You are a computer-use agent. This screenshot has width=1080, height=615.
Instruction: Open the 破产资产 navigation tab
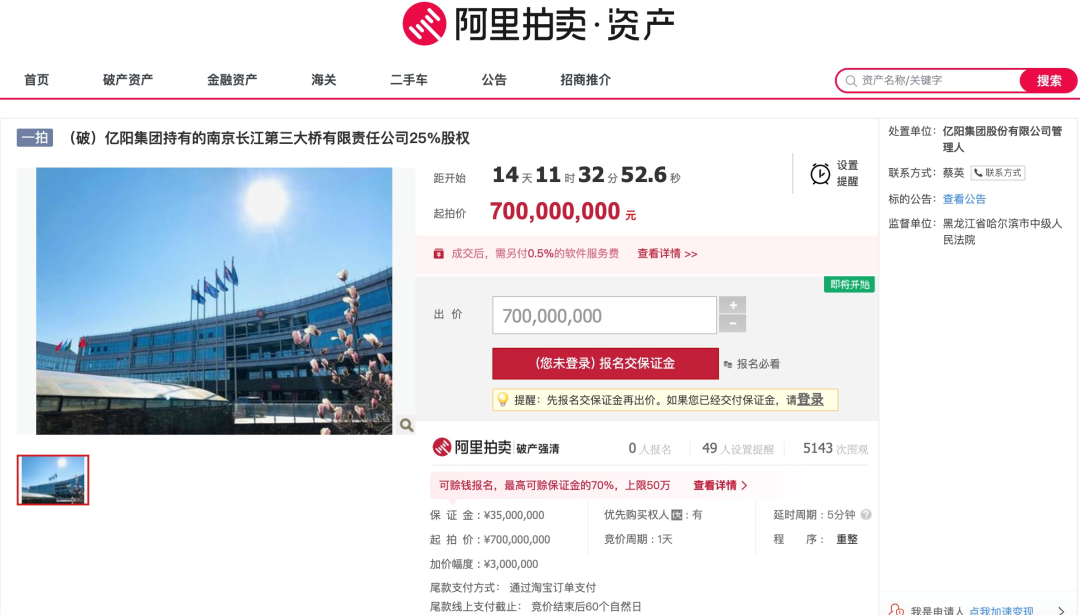click(128, 80)
